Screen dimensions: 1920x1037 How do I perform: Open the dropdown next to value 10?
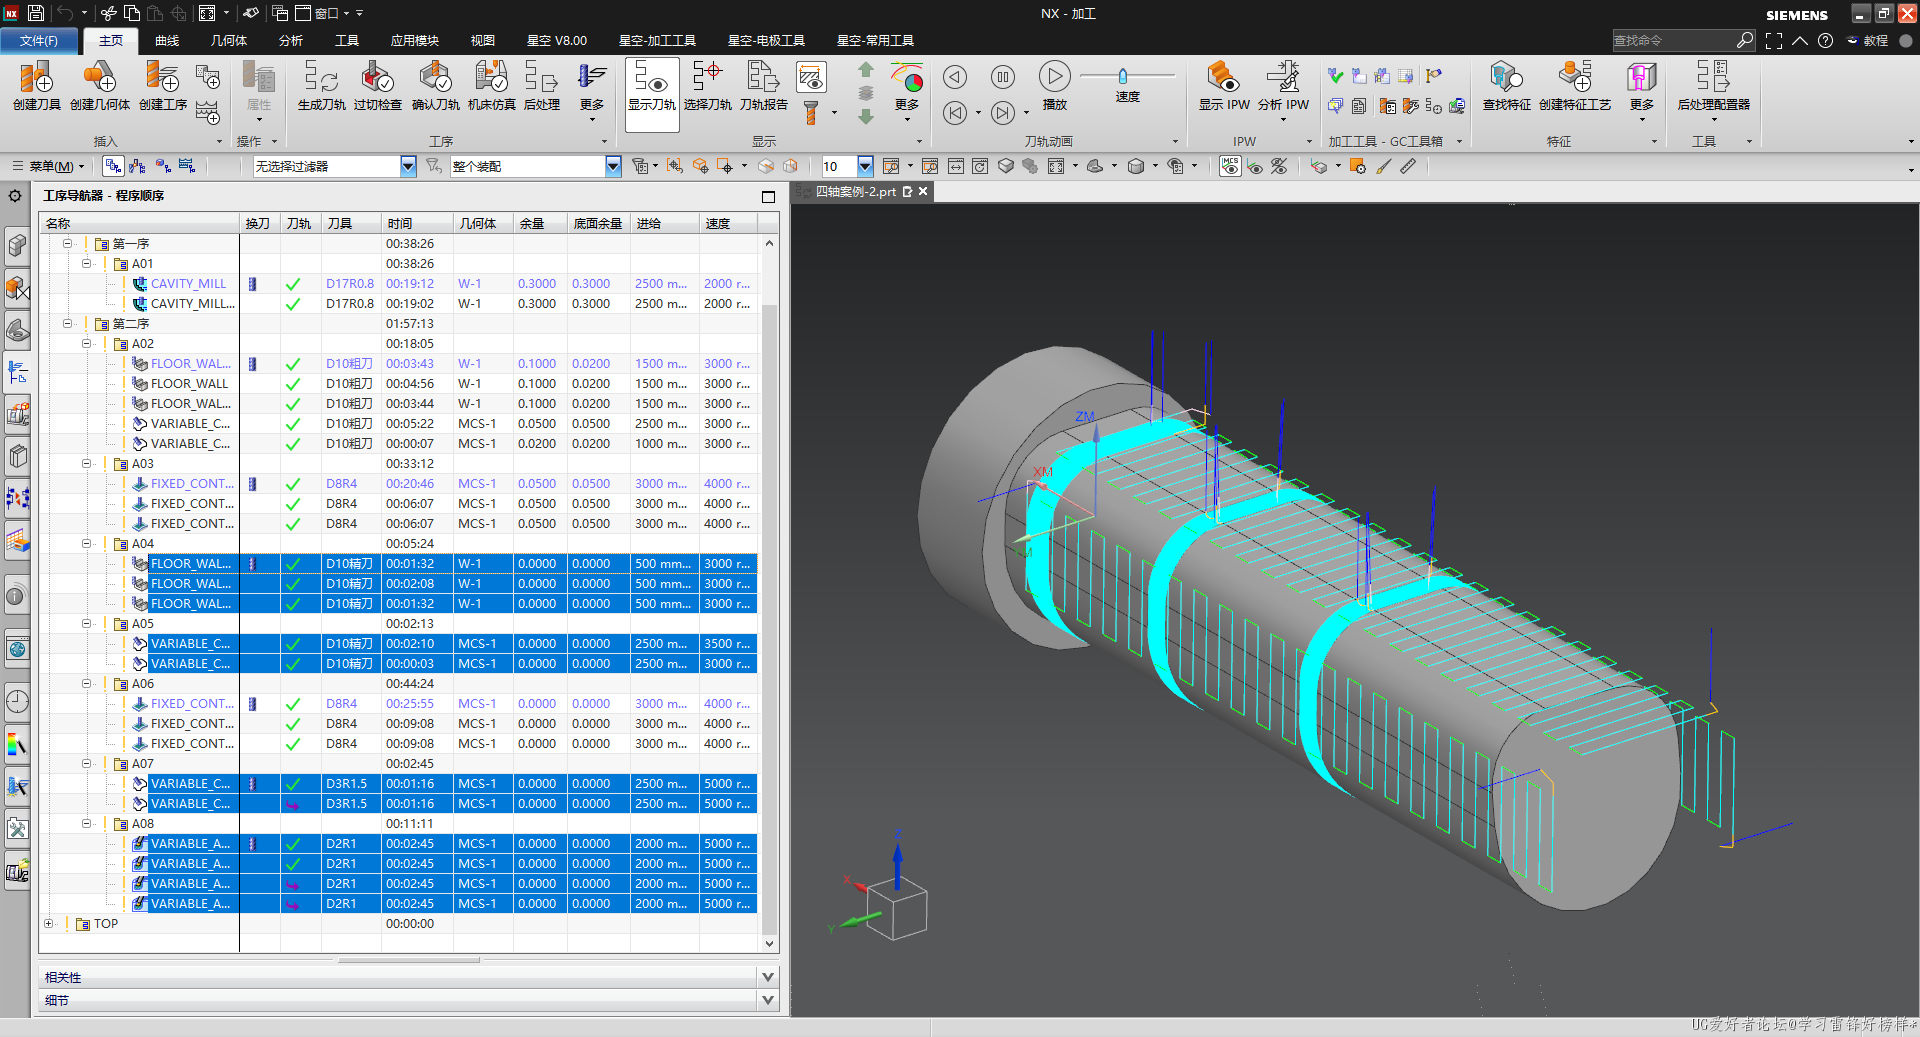[865, 166]
